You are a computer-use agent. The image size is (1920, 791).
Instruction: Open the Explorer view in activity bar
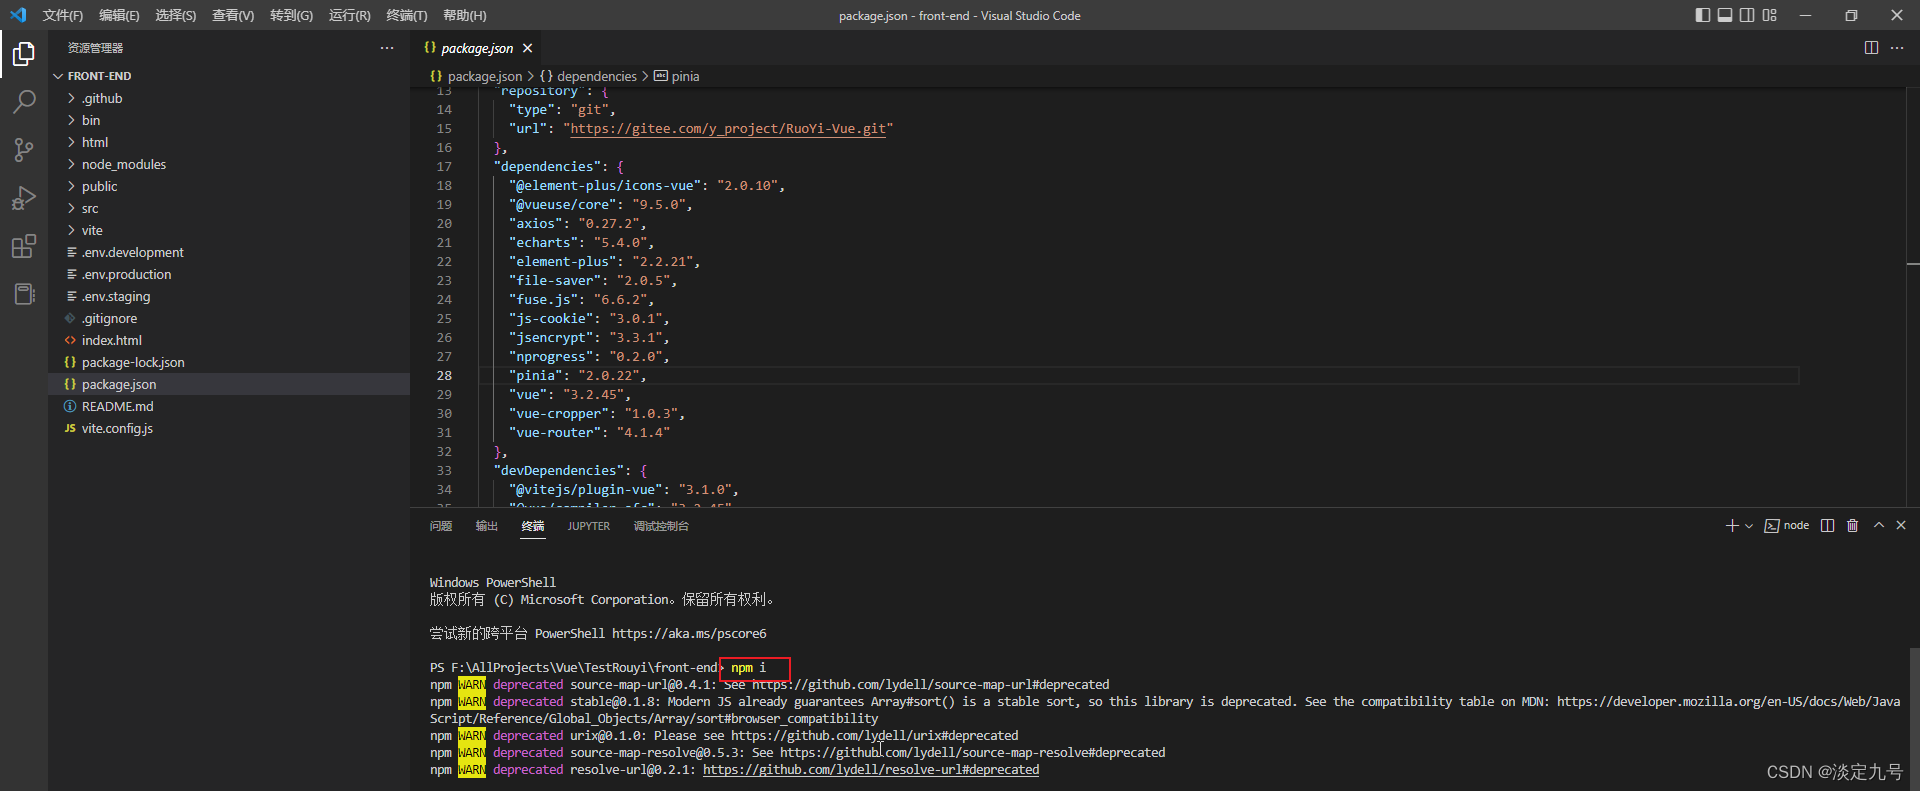tap(24, 54)
